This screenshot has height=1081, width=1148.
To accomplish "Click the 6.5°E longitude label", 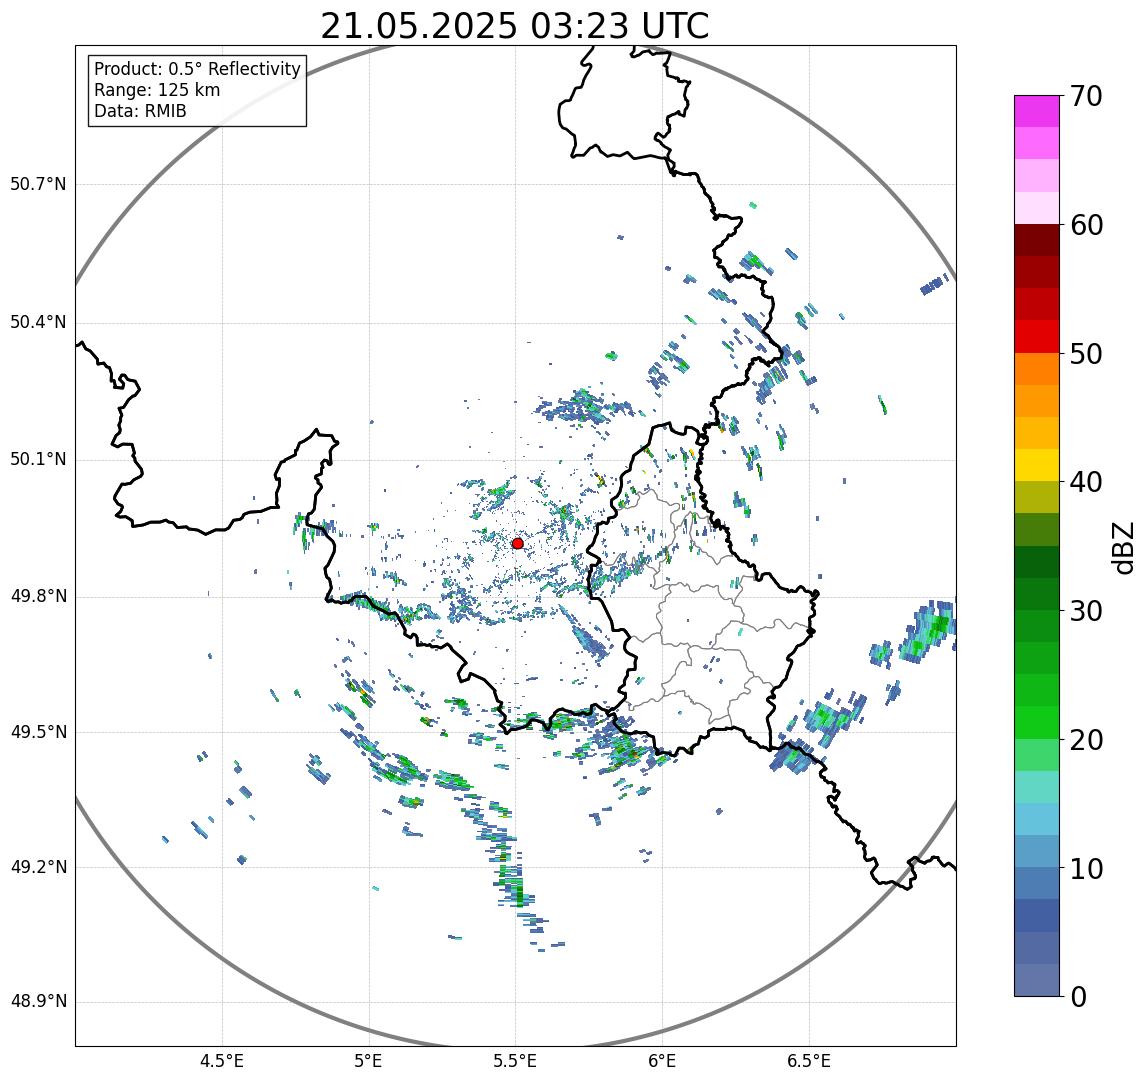I will [x=810, y=1061].
